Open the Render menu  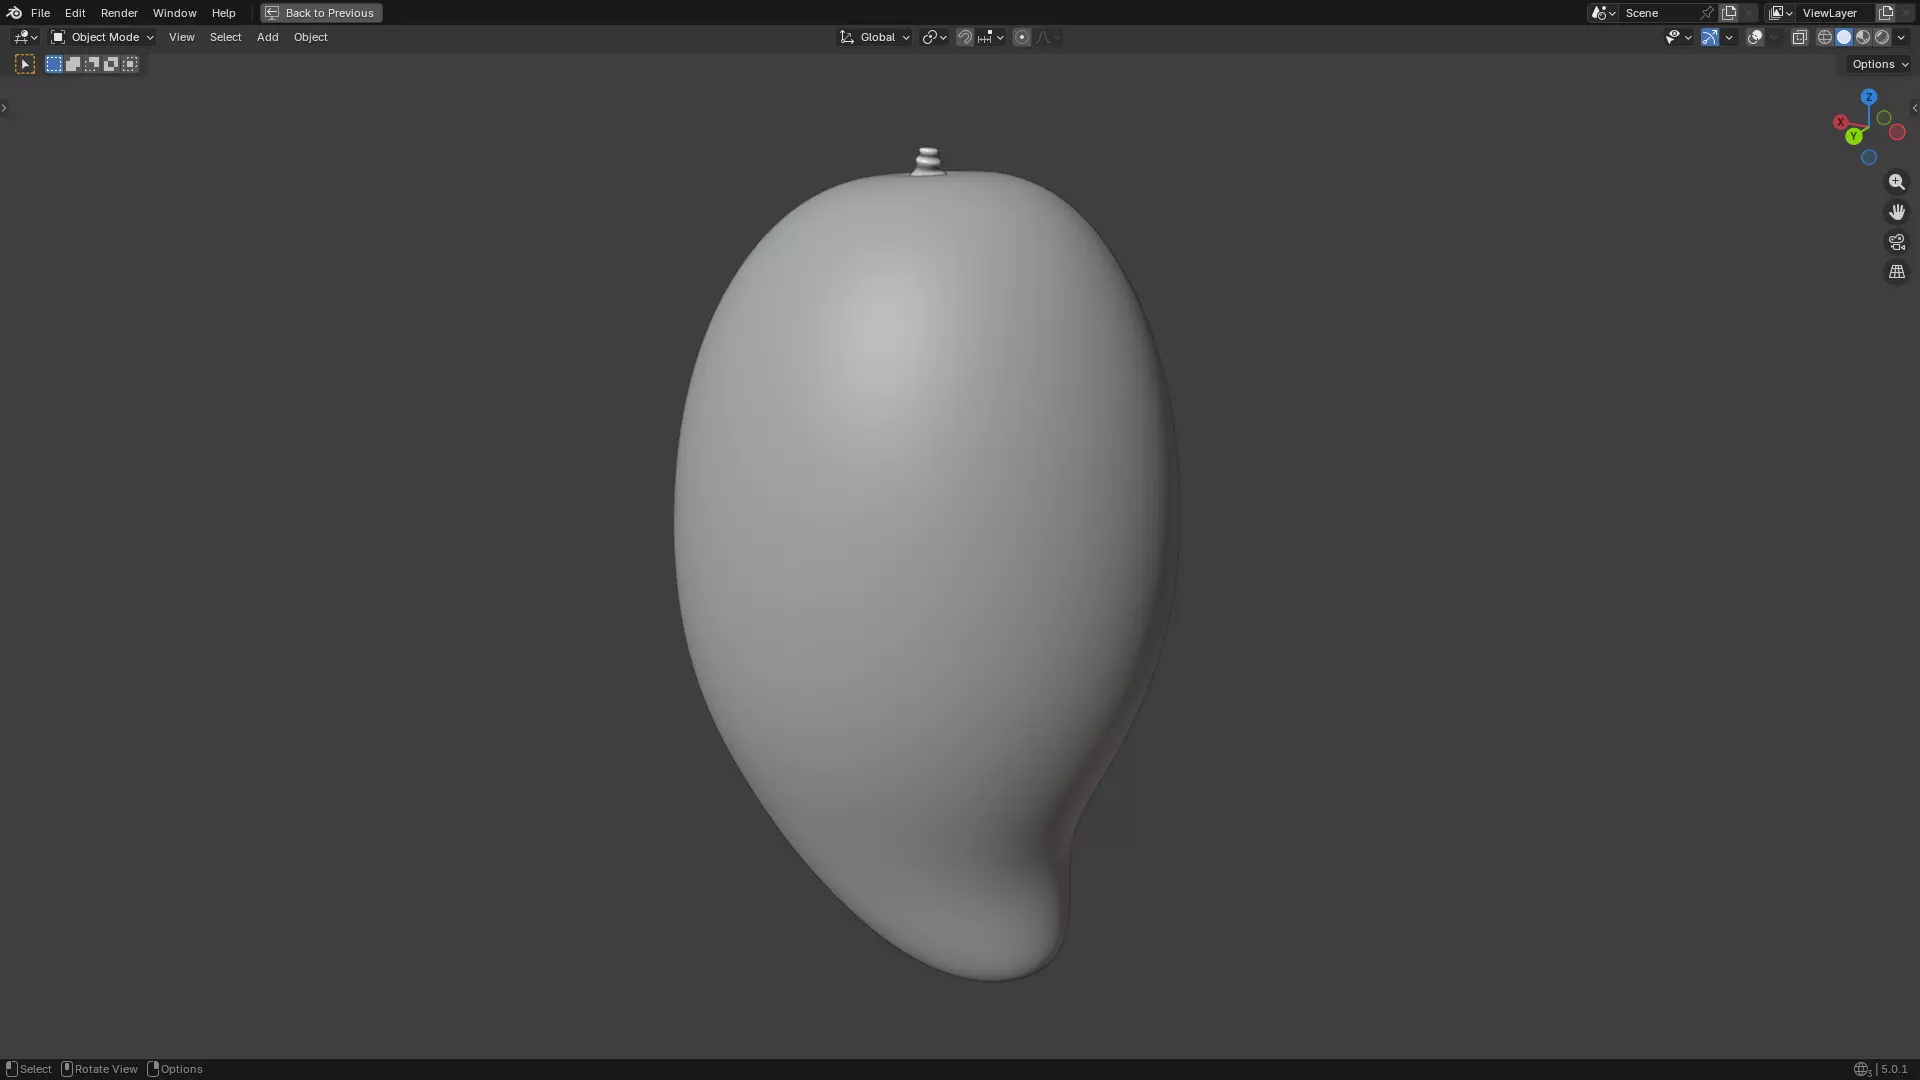[119, 13]
